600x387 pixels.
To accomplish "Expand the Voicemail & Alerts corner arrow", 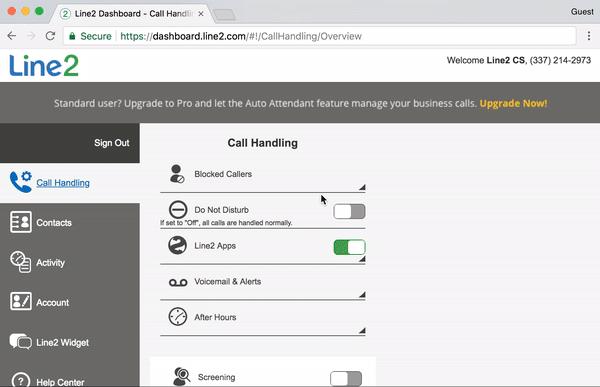I will tap(362, 295).
